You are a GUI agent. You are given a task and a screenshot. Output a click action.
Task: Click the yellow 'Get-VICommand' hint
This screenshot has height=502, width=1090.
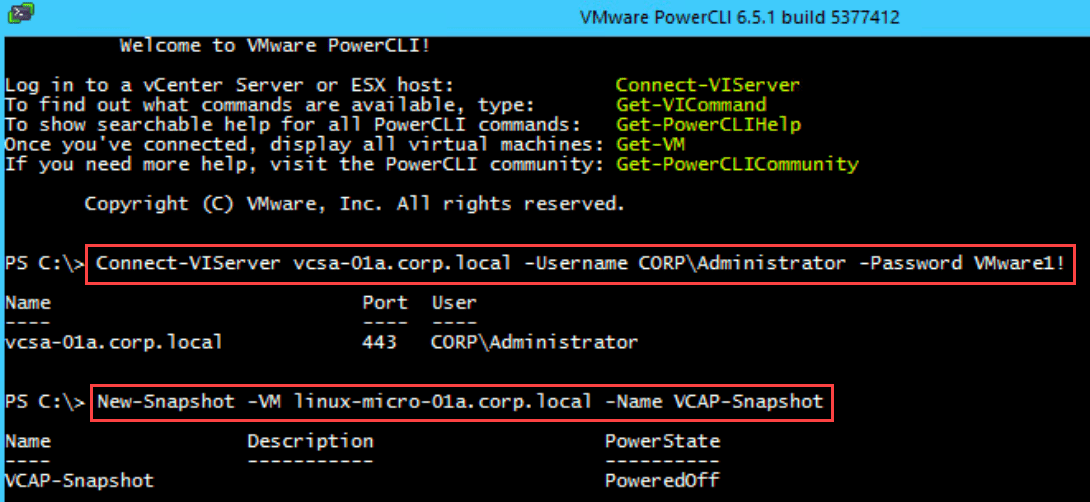point(691,105)
